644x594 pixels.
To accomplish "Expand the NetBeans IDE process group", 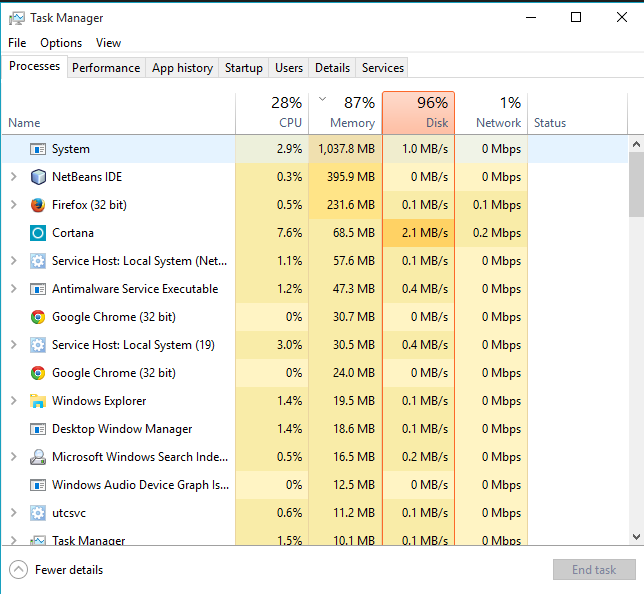I will pos(13,177).
